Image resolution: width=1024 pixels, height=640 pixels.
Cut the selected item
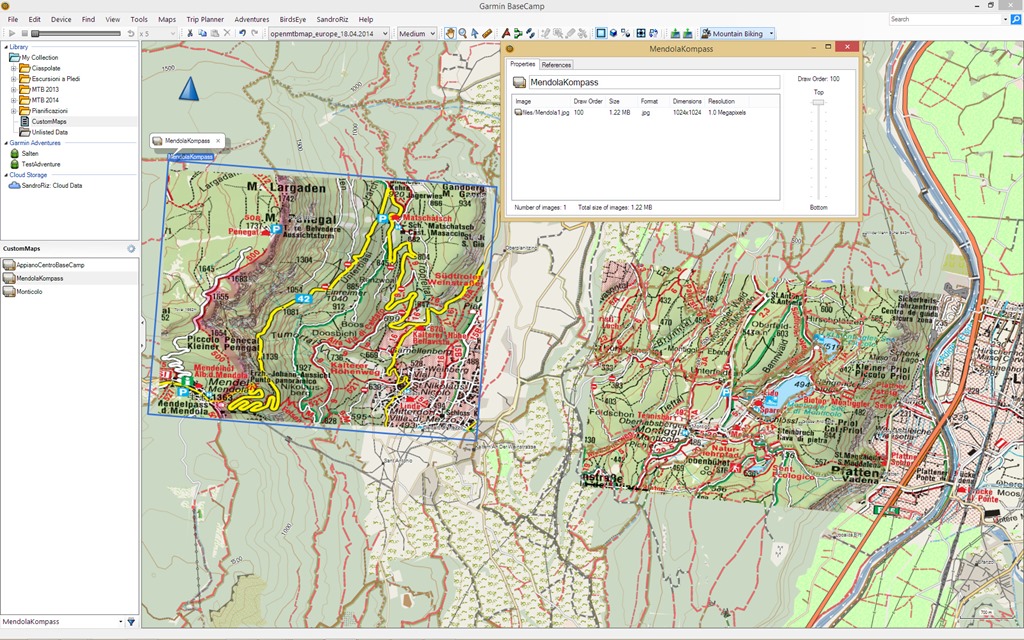pyautogui.click(x=190, y=33)
